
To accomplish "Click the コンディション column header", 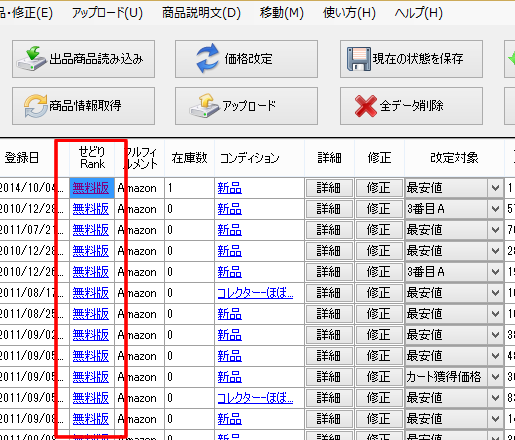I will [259, 158].
